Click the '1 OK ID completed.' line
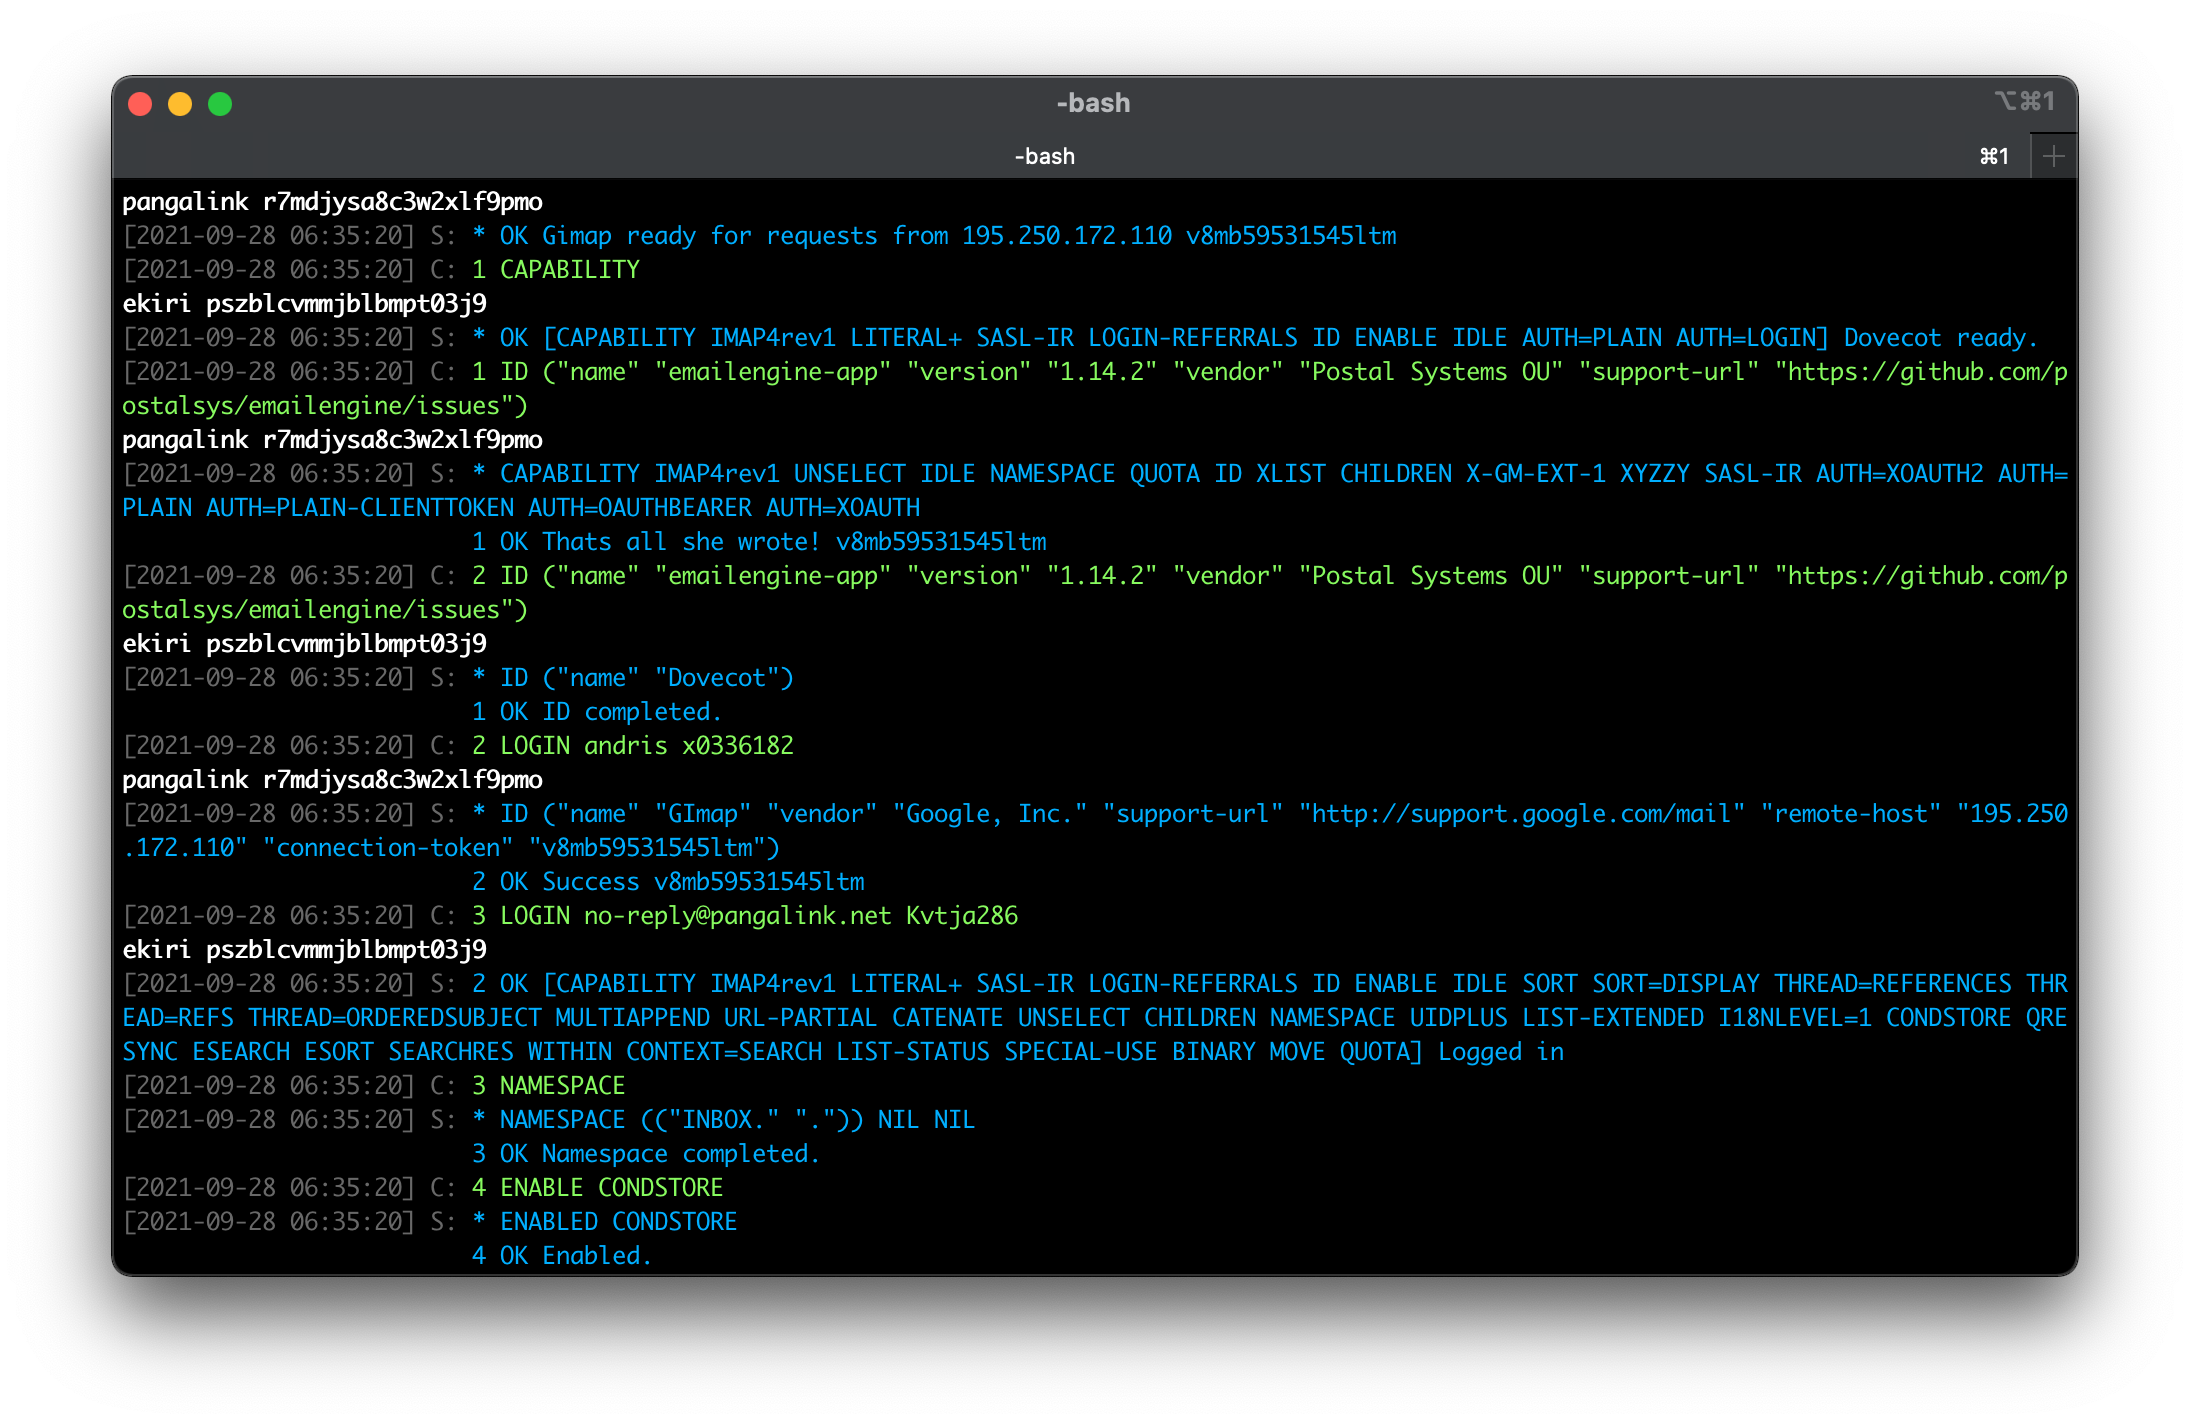The width and height of the screenshot is (2190, 1424). pos(596,712)
